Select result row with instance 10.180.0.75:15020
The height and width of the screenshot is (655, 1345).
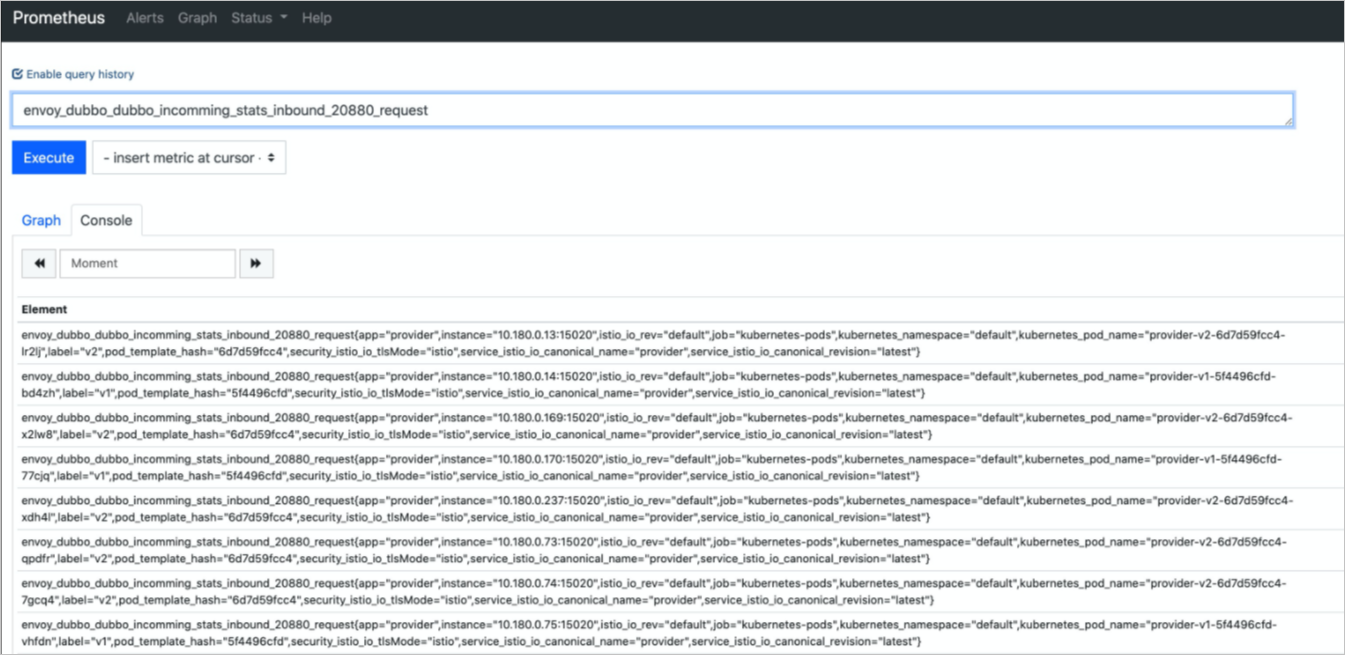[680, 633]
